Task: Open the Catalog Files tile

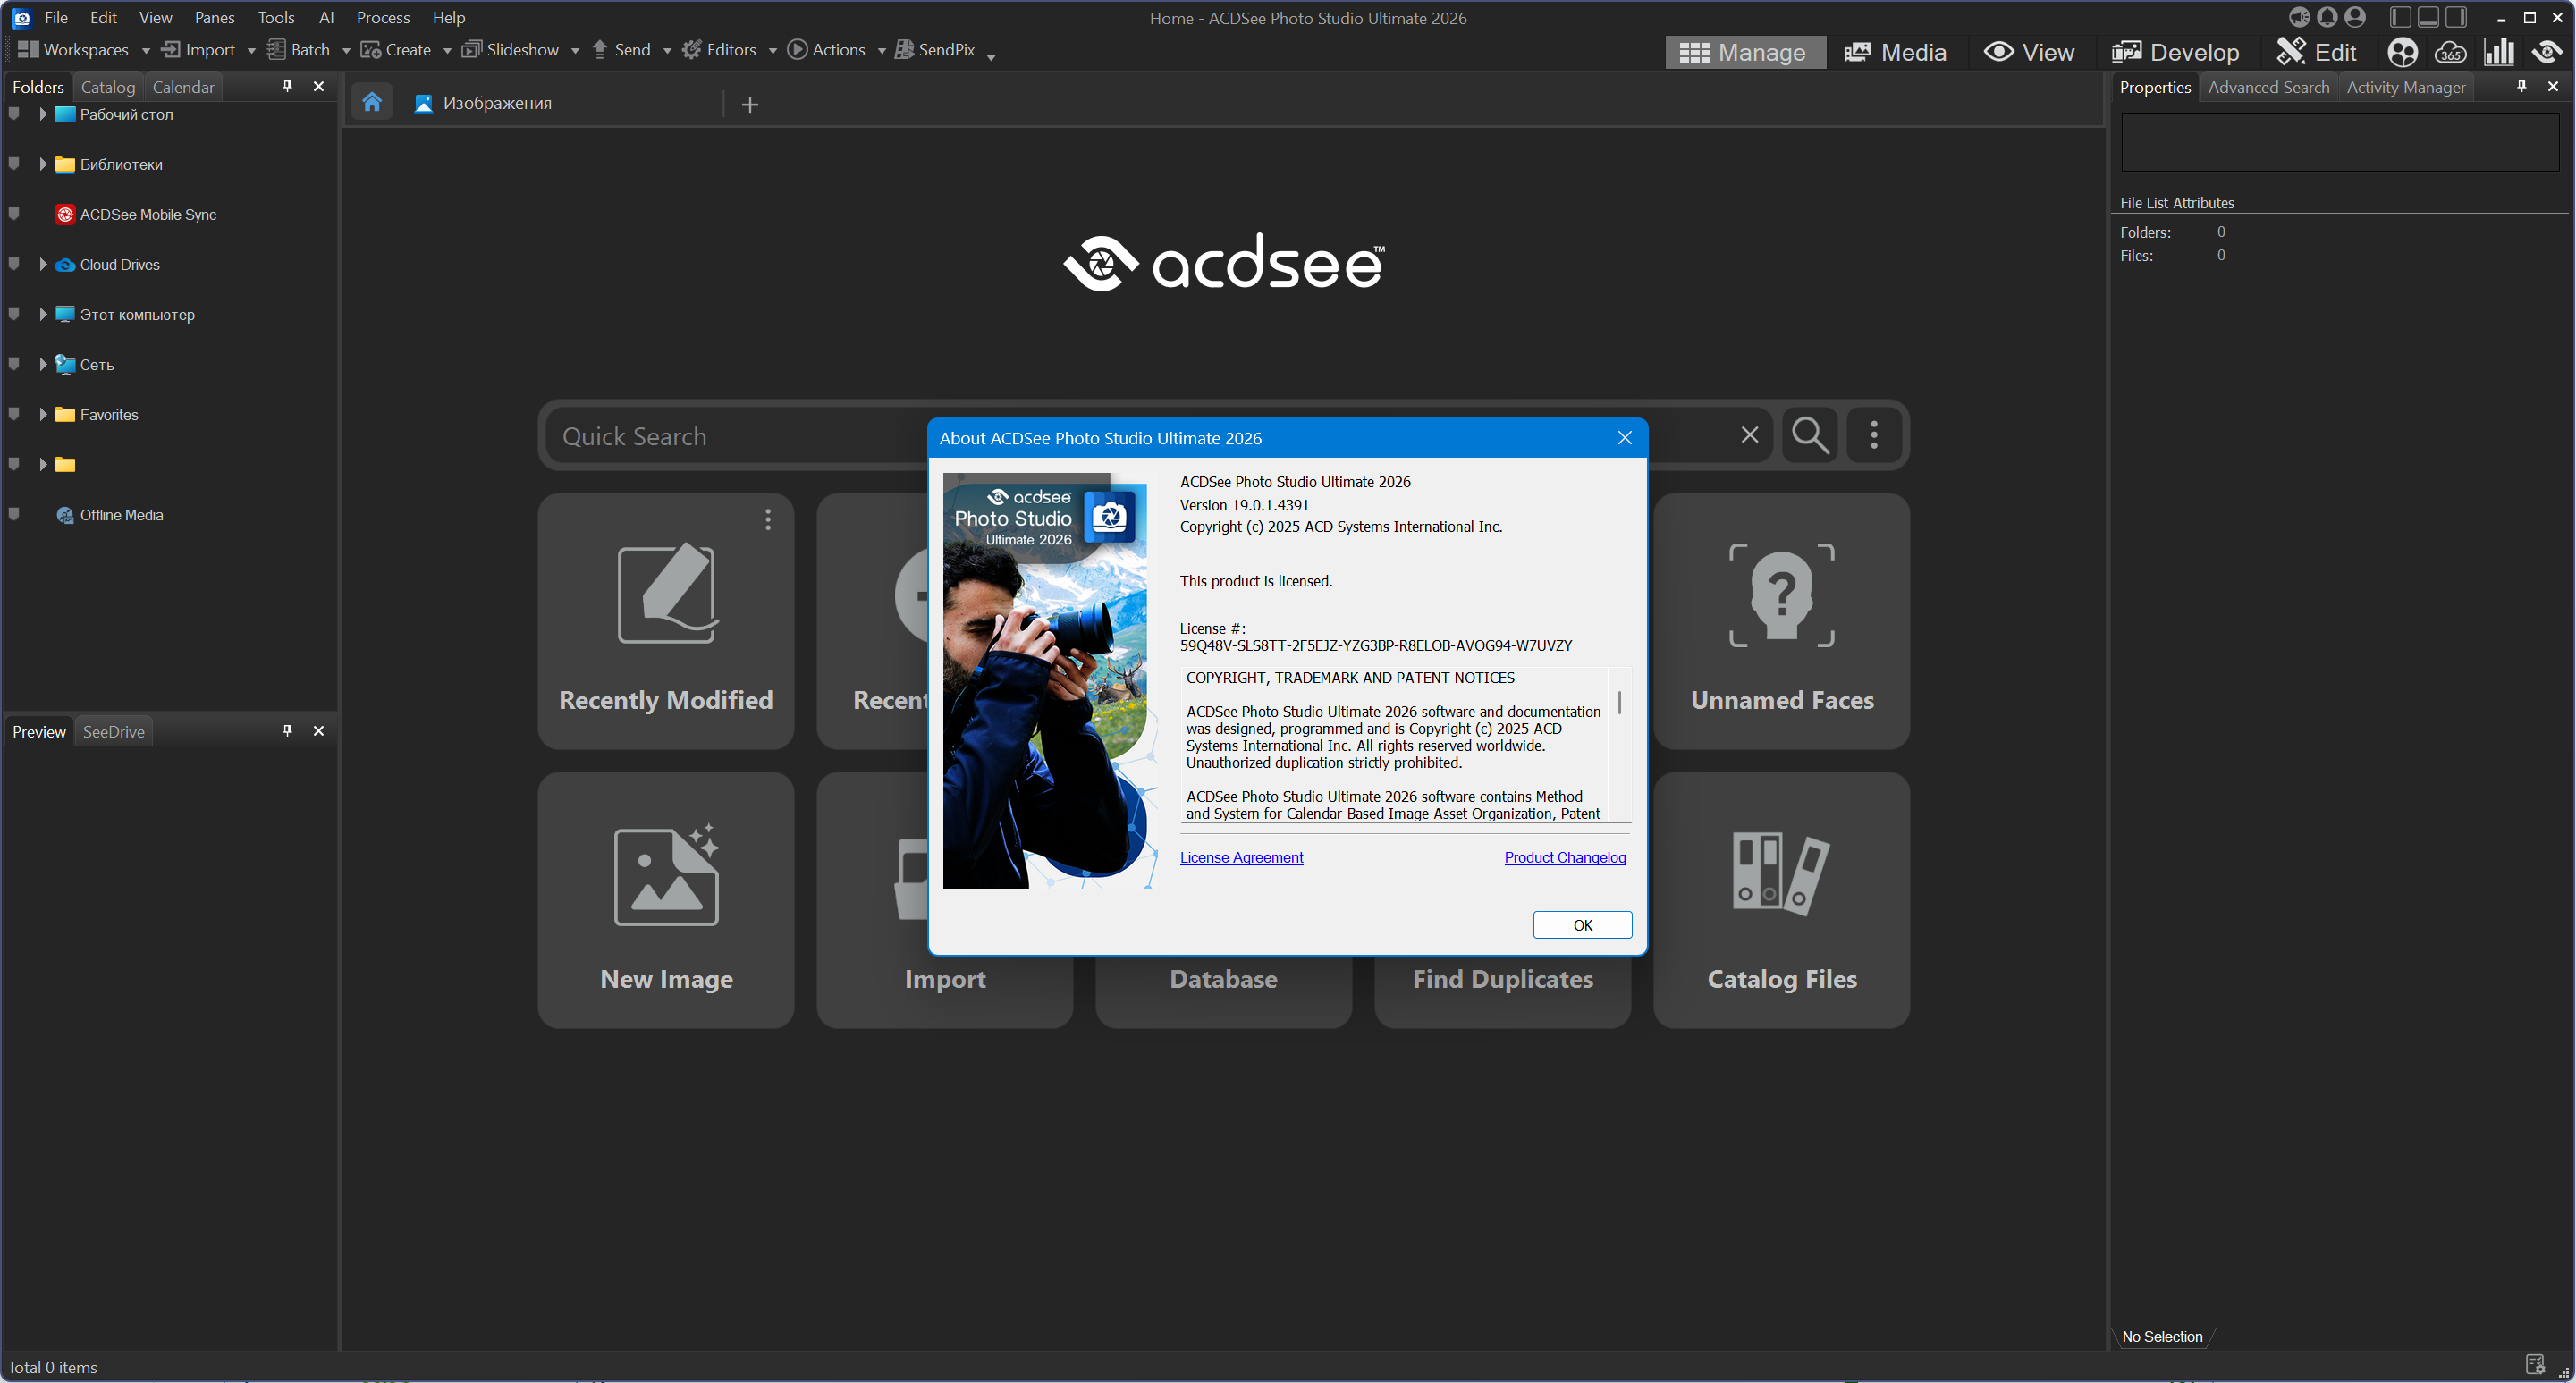Action: (x=1781, y=900)
